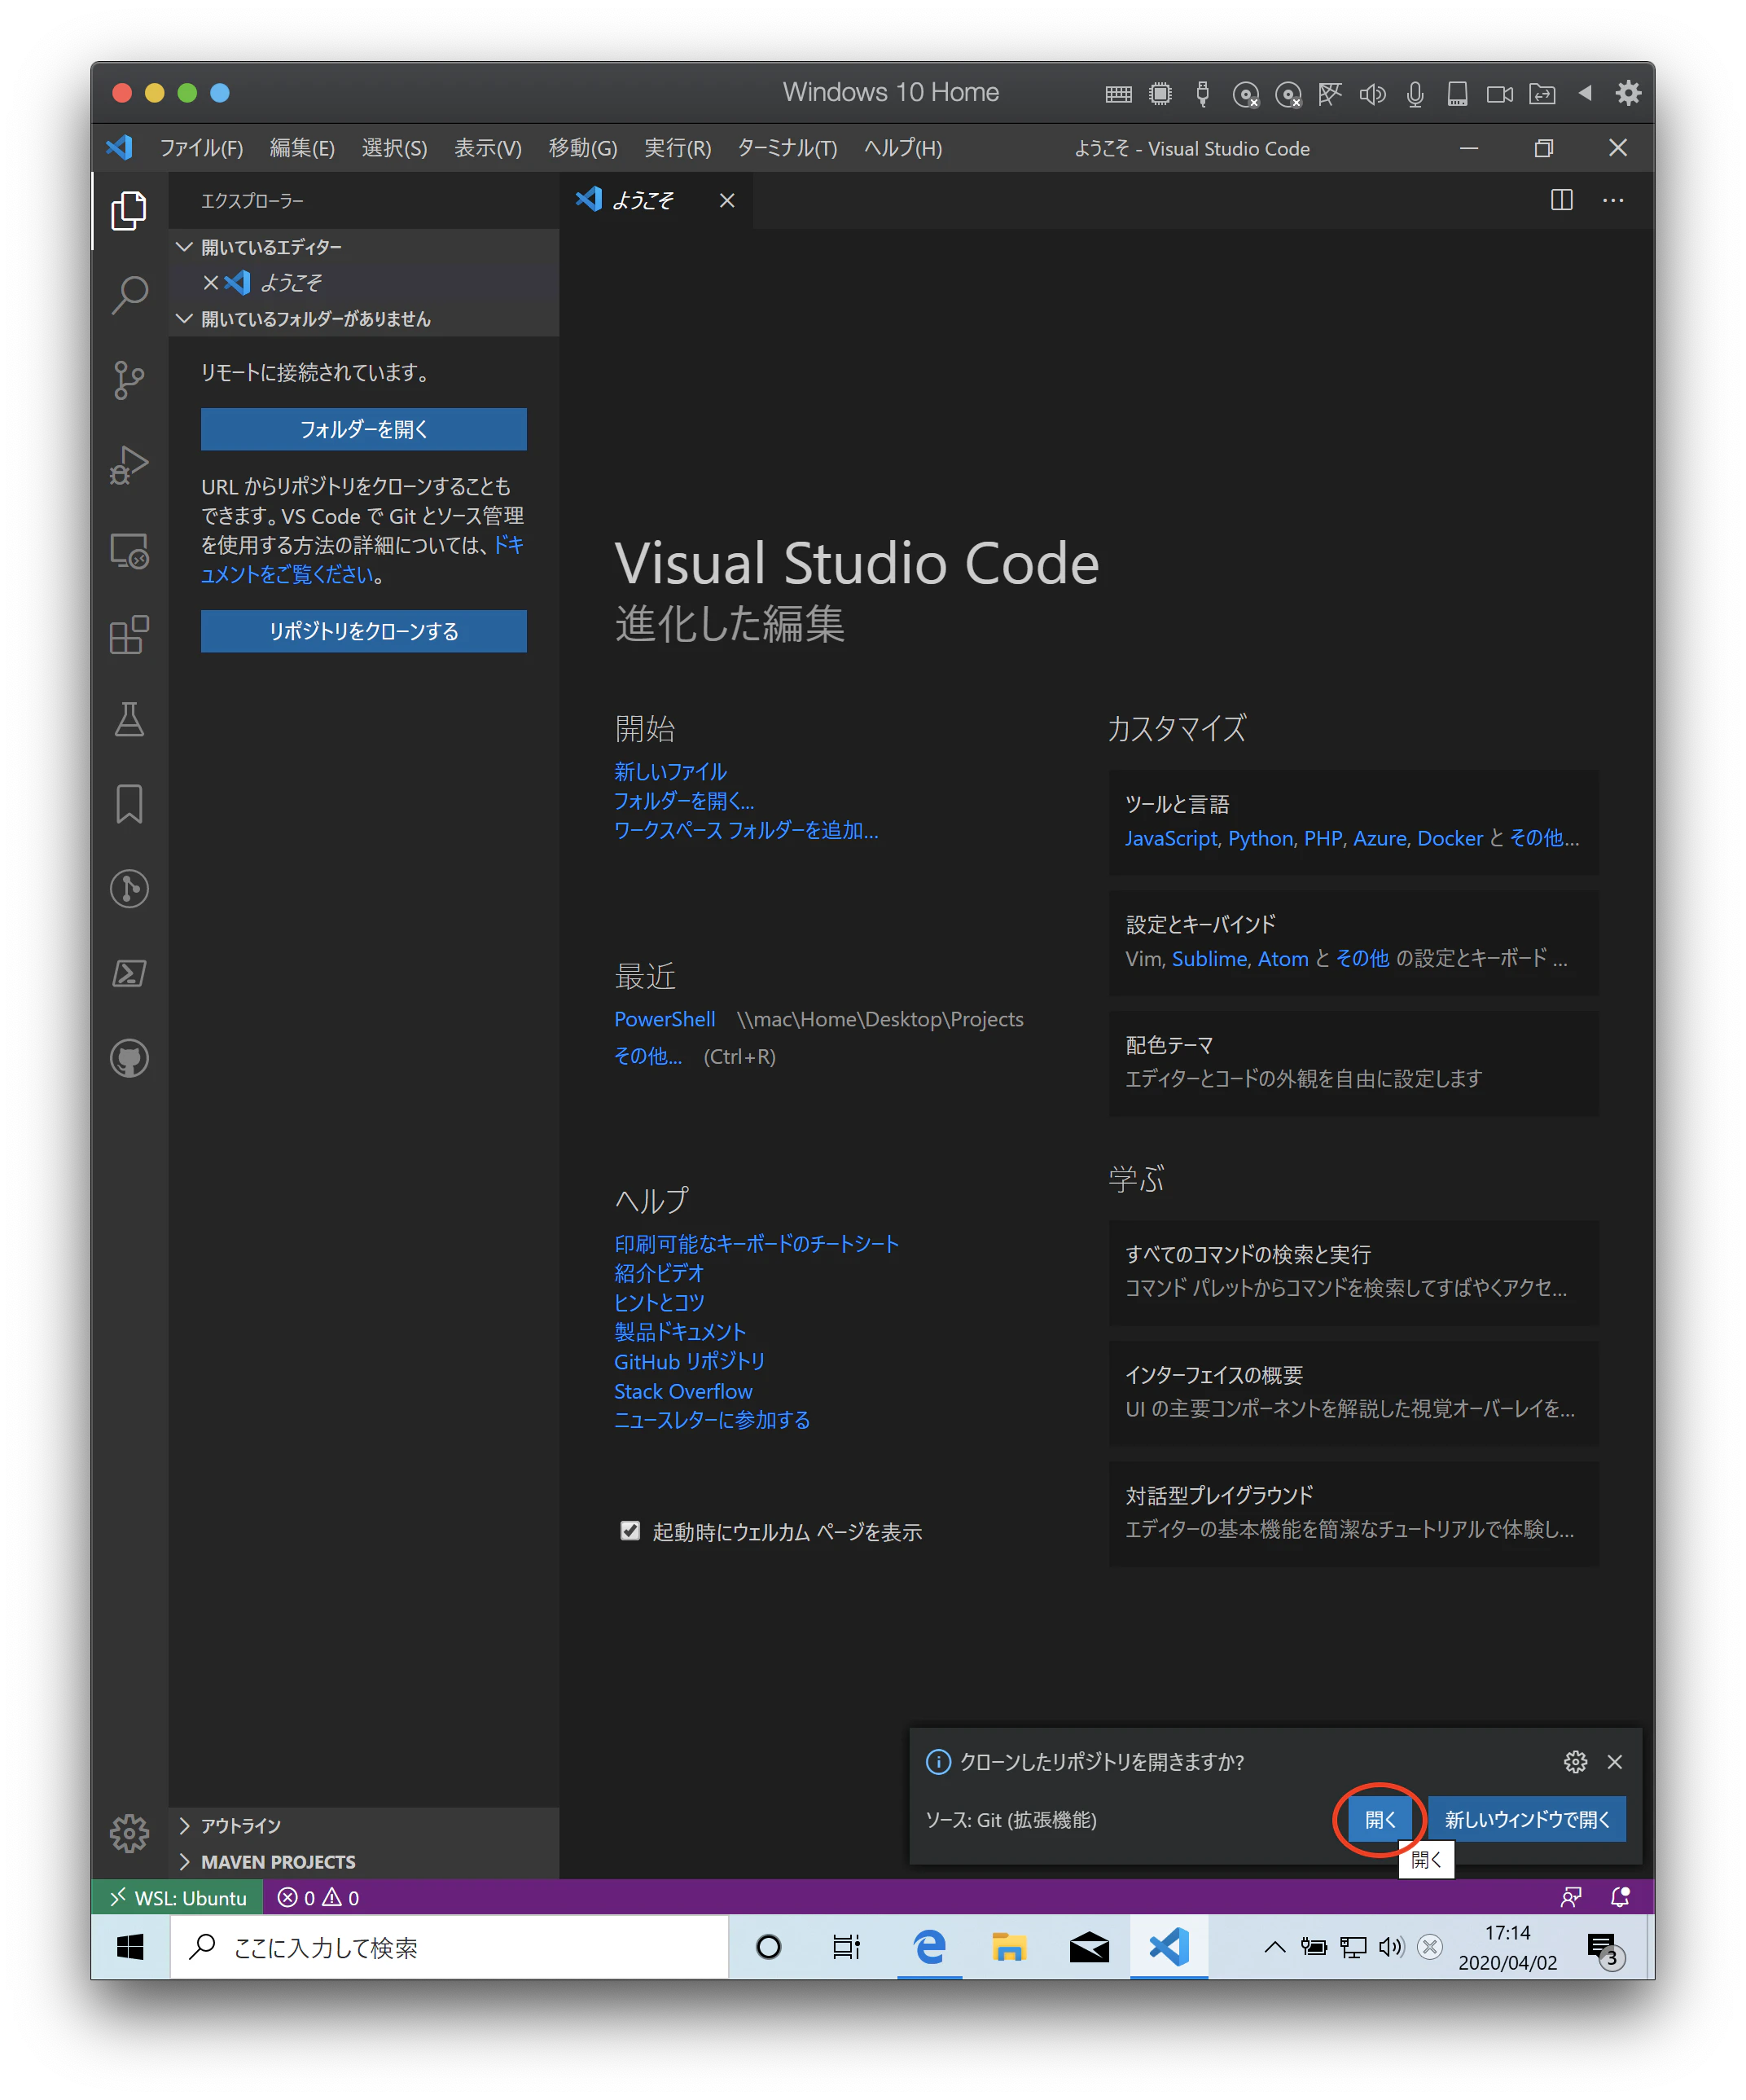The image size is (1746, 2100).
Task: Click the 印刷可能なキーボードのチートシート link
Action: (x=757, y=1244)
